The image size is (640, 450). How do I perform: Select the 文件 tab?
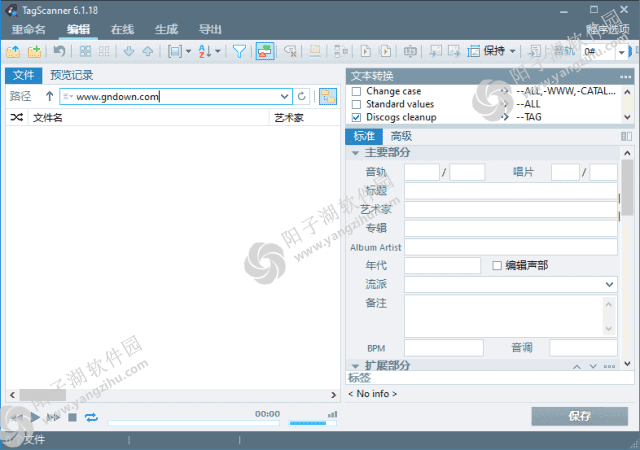click(24, 76)
